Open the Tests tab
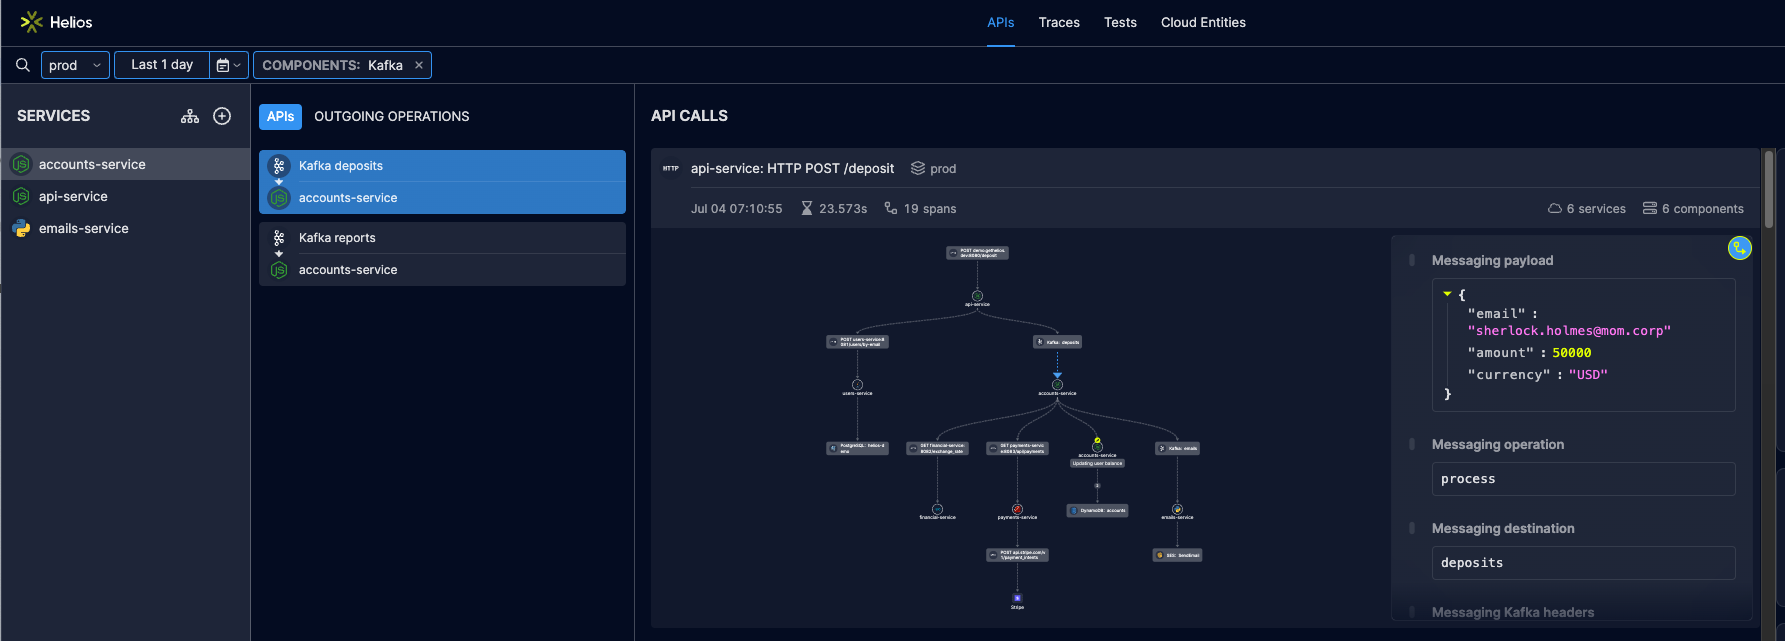The width and height of the screenshot is (1785, 641). pyautogui.click(x=1120, y=22)
